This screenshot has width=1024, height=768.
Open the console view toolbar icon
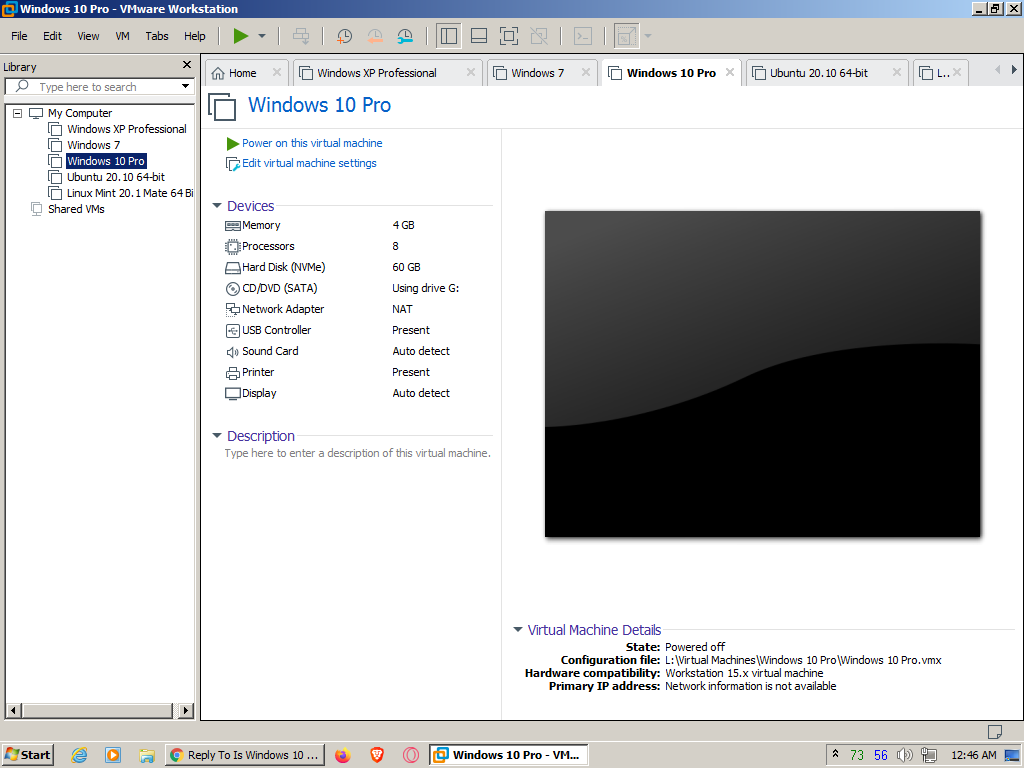[x=583, y=36]
